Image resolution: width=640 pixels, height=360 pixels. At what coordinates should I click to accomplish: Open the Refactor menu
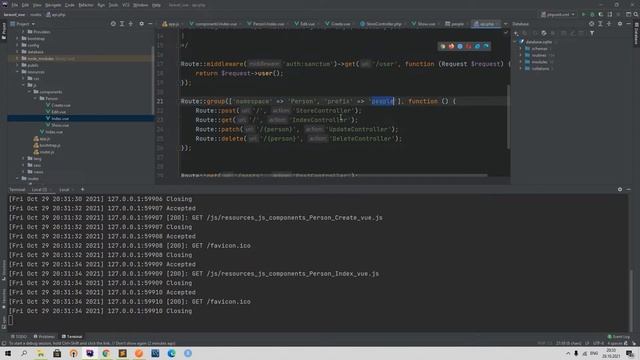[86, 5]
